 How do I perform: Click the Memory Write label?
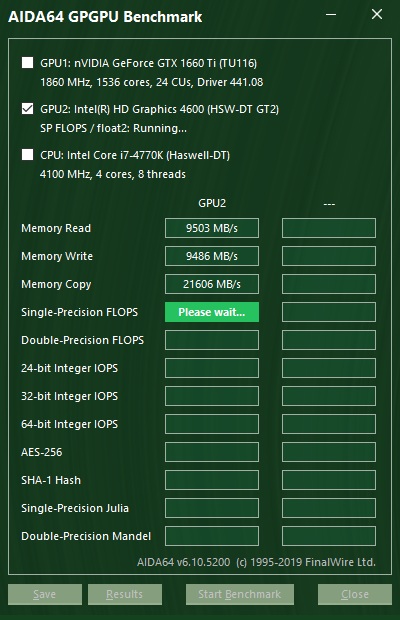(57, 256)
